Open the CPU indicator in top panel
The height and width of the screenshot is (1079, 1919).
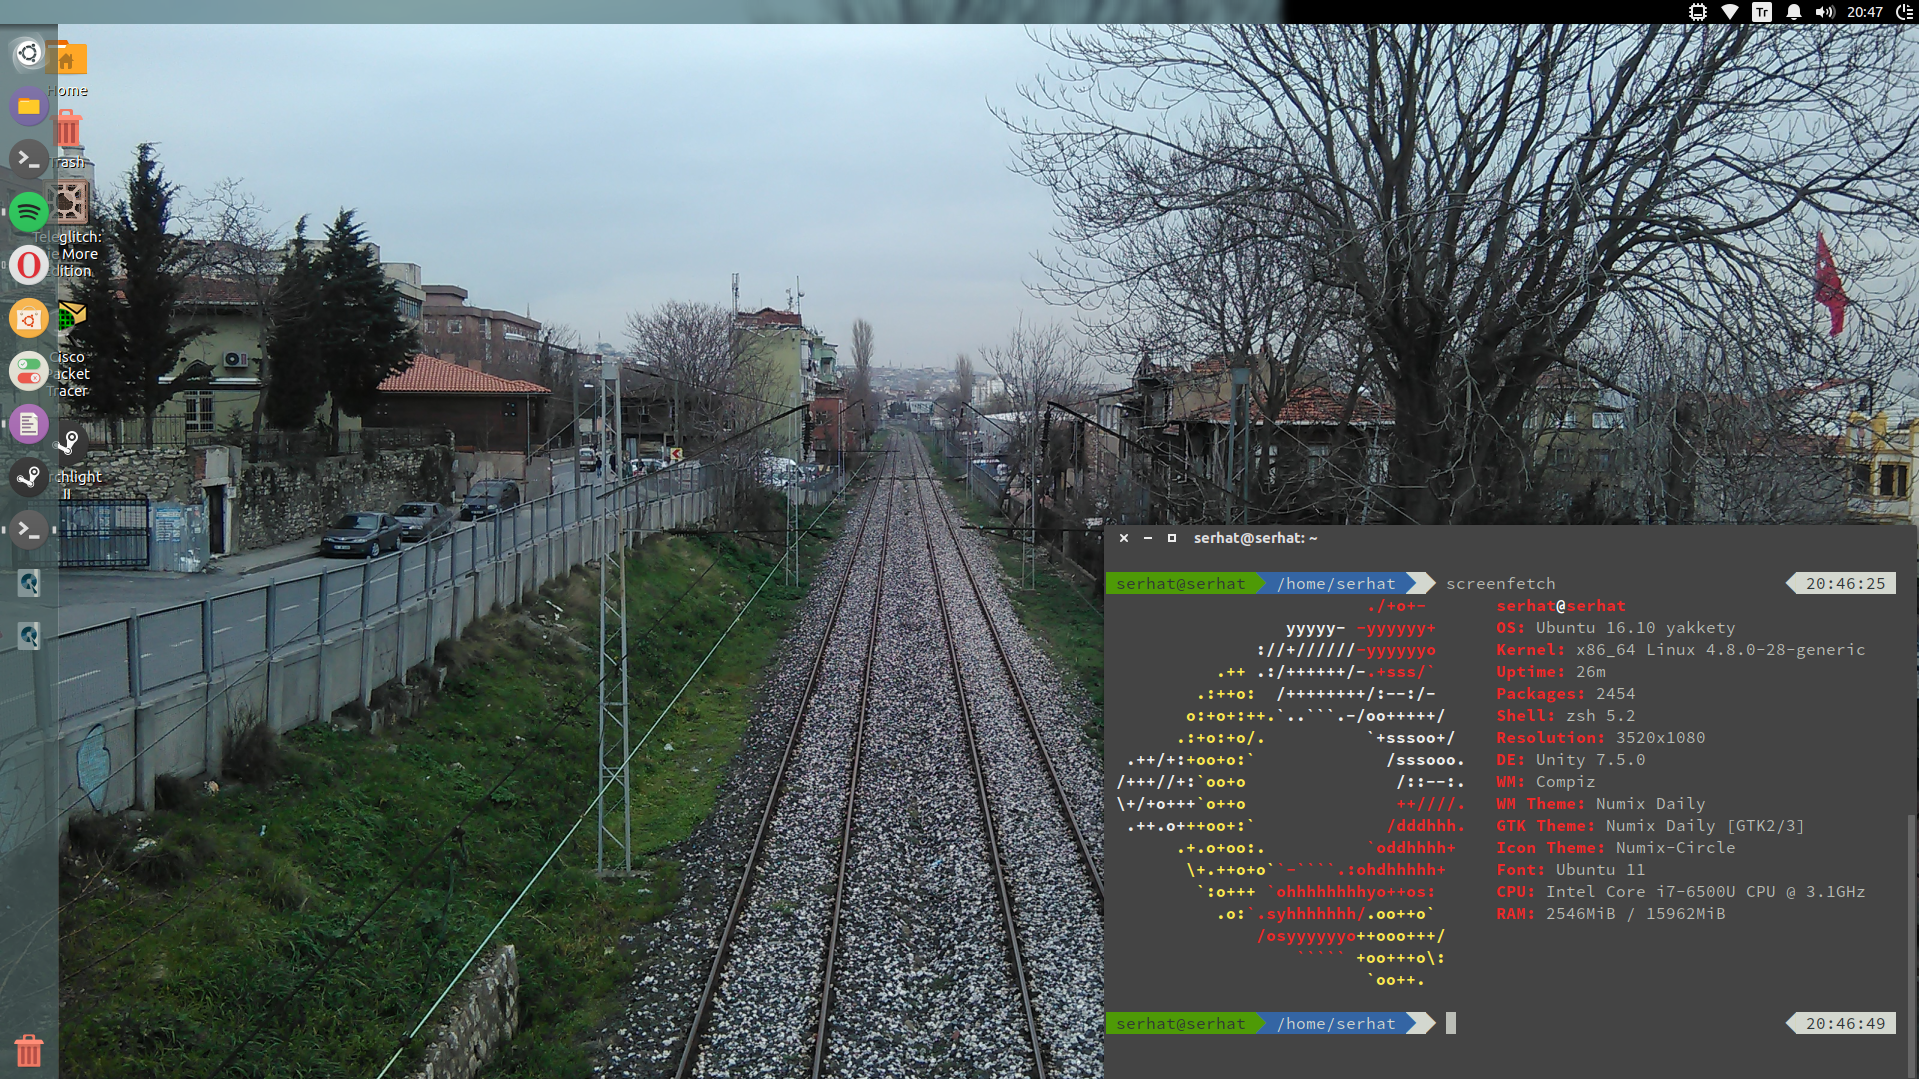[1698, 12]
